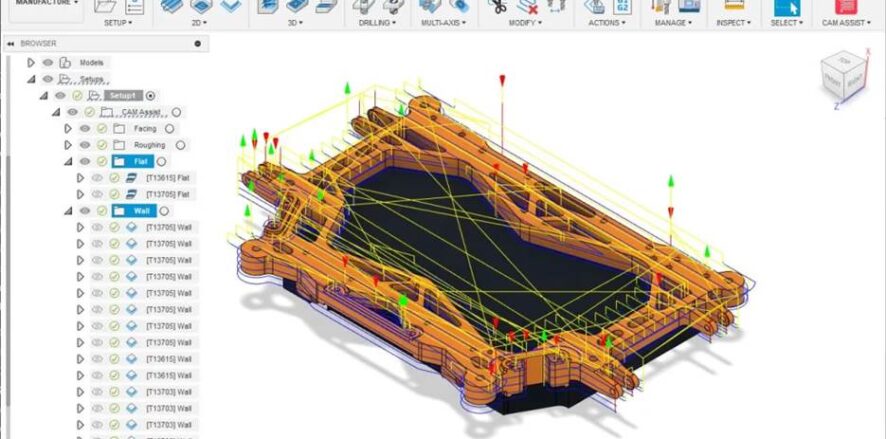Expand the Facing folder
This screenshot has width=886, height=439.
pyautogui.click(x=68, y=129)
